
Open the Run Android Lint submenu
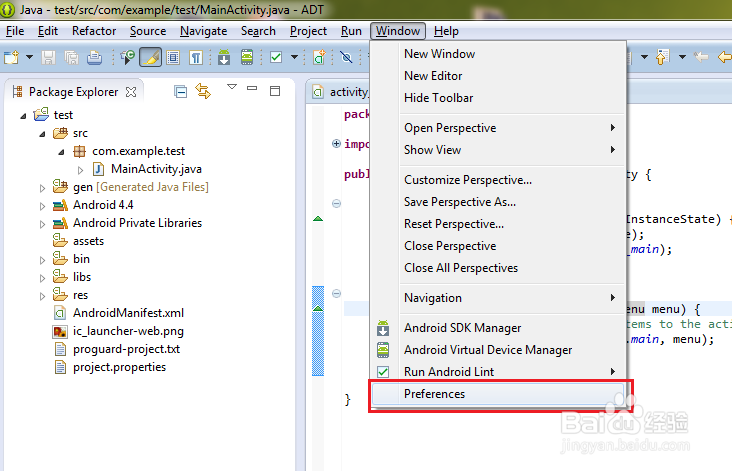pyautogui.click(x=498, y=372)
